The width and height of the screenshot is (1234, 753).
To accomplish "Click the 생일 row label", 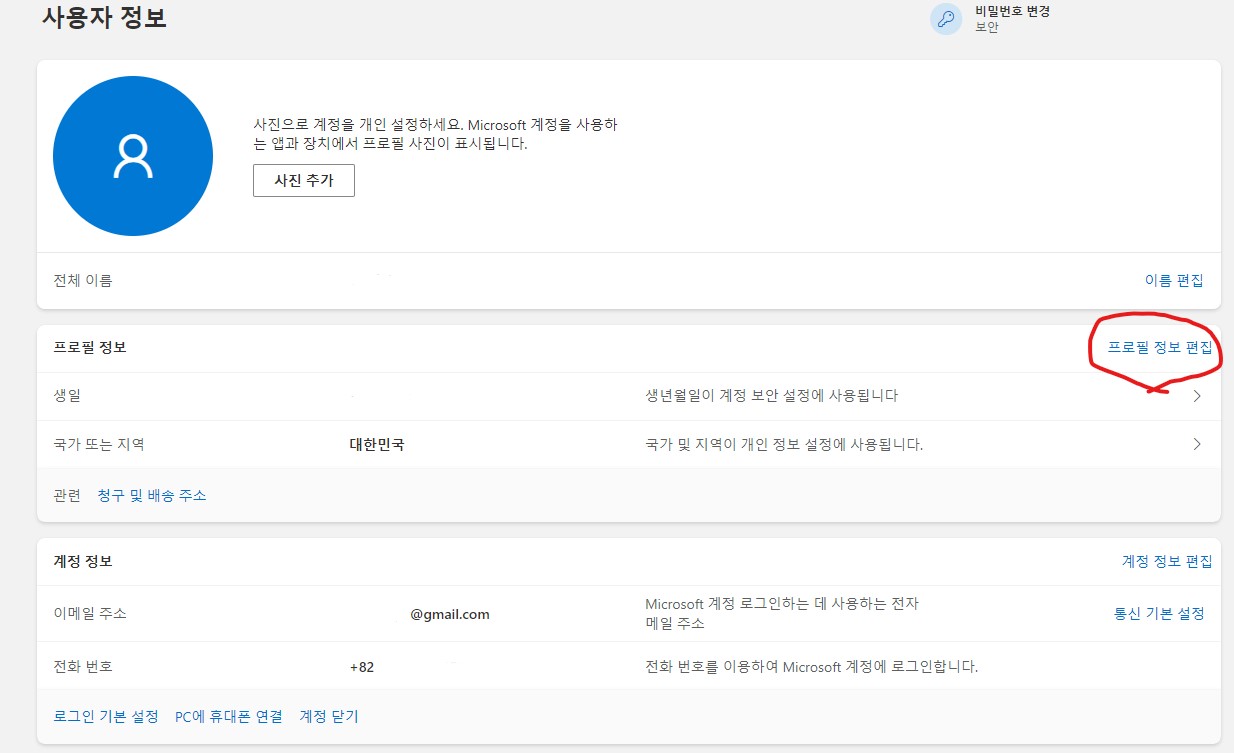I will click(67, 396).
